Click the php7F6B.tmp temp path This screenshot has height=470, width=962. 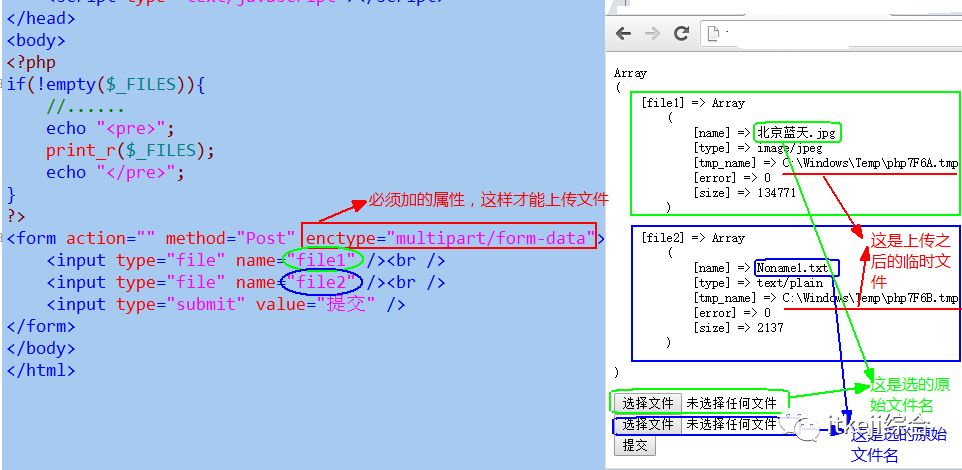[x=870, y=298]
